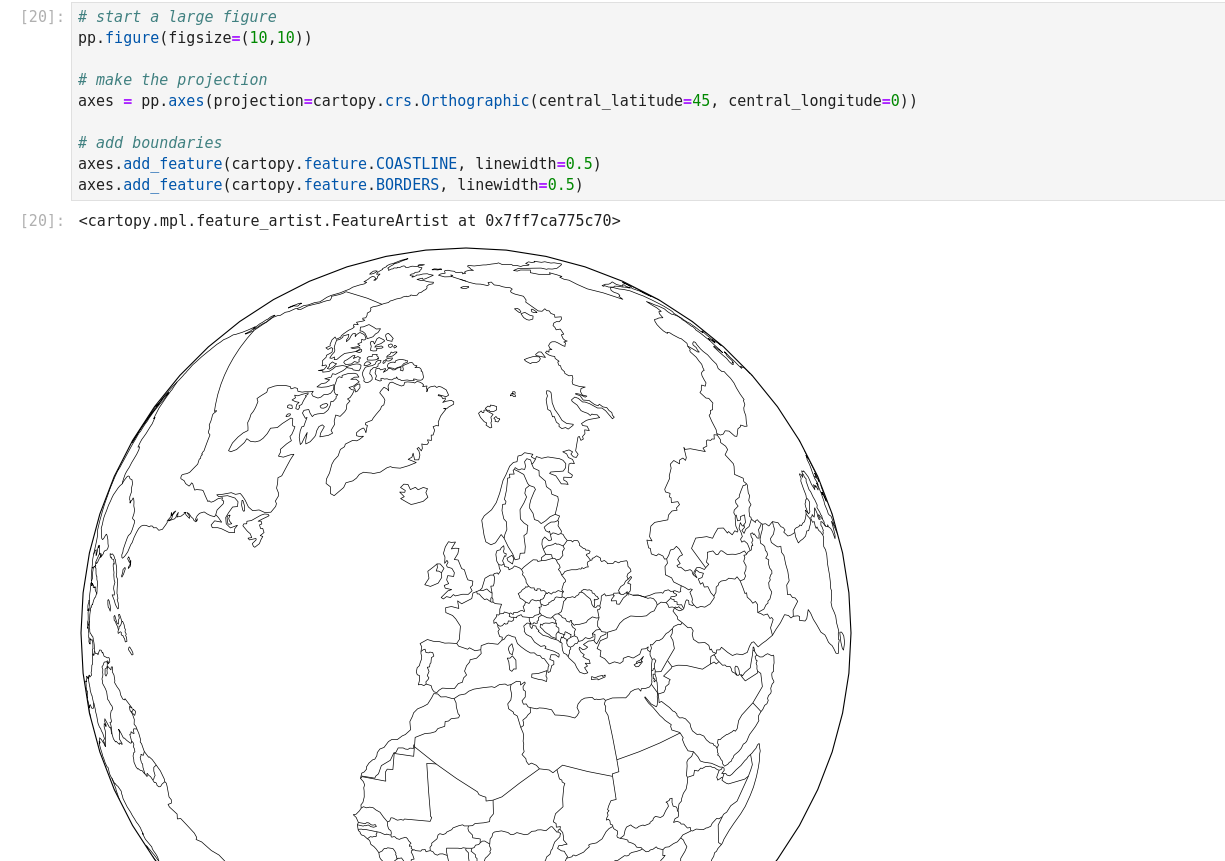Click the input prompt number of the code cell

42,17
